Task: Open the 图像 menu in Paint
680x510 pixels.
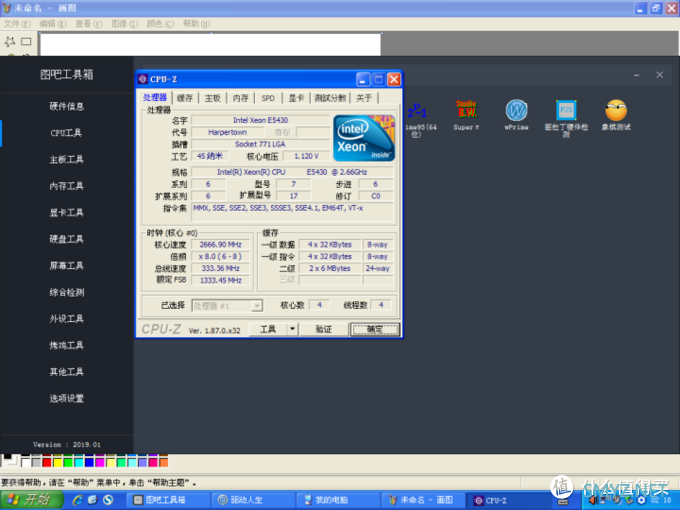Action: coord(124,24)
